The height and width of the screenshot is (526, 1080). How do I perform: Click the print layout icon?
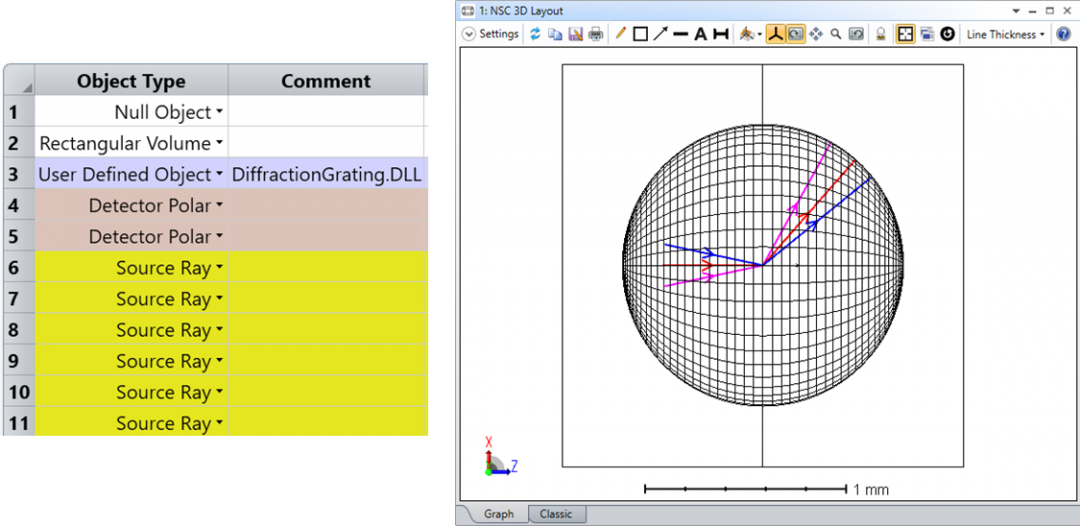[596, 34]
